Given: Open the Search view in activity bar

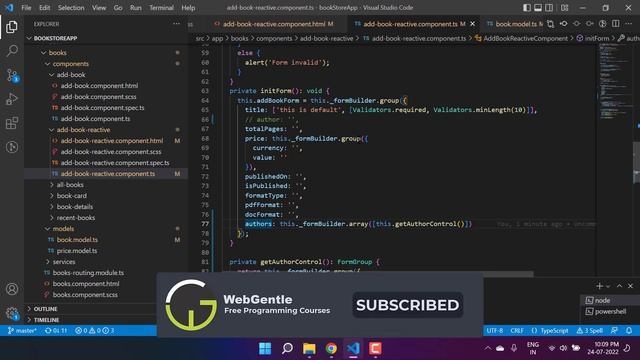Looking at the screenshot, I should (x=12, y=51).
